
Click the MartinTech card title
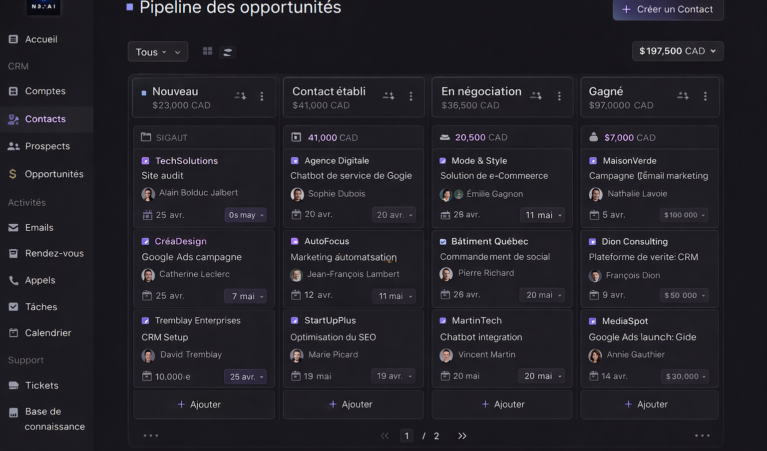coord(476,321)
